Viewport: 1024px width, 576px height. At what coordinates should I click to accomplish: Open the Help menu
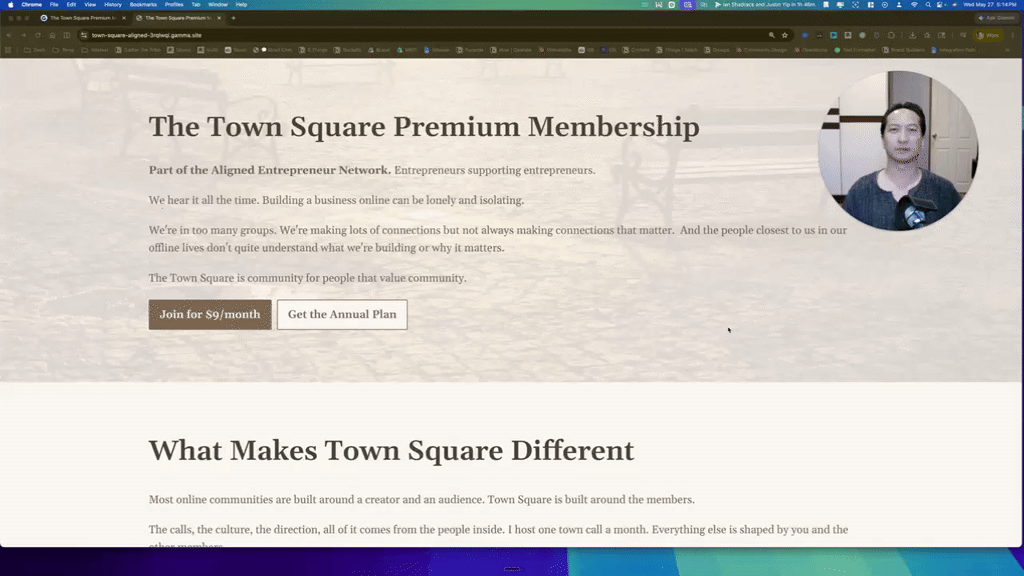pyautogui.click(x=241, y=5)
